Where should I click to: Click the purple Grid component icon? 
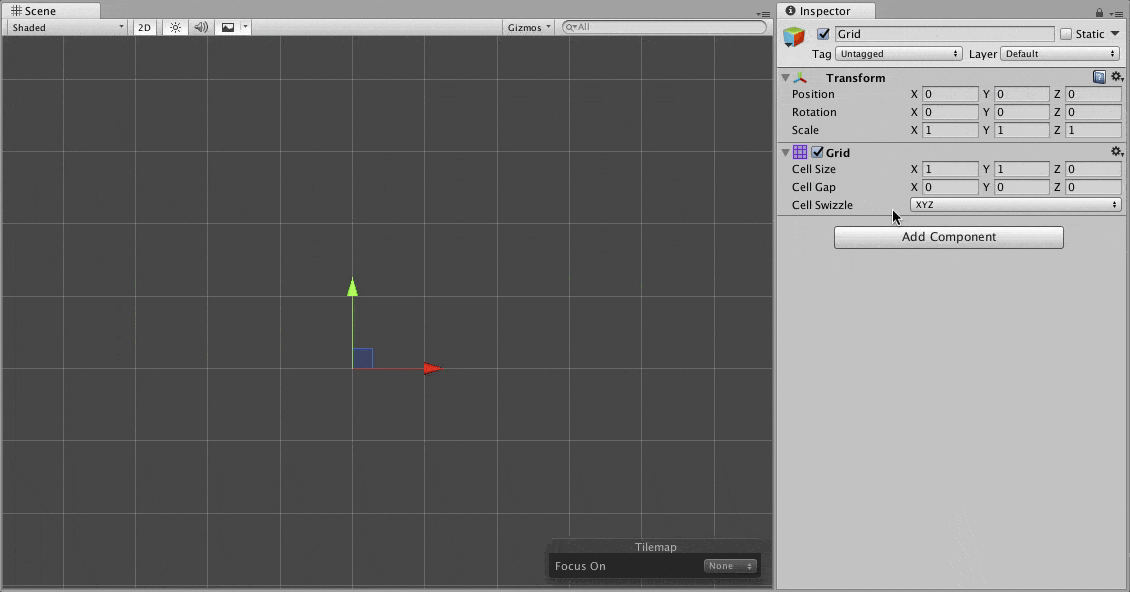(800, 152)
